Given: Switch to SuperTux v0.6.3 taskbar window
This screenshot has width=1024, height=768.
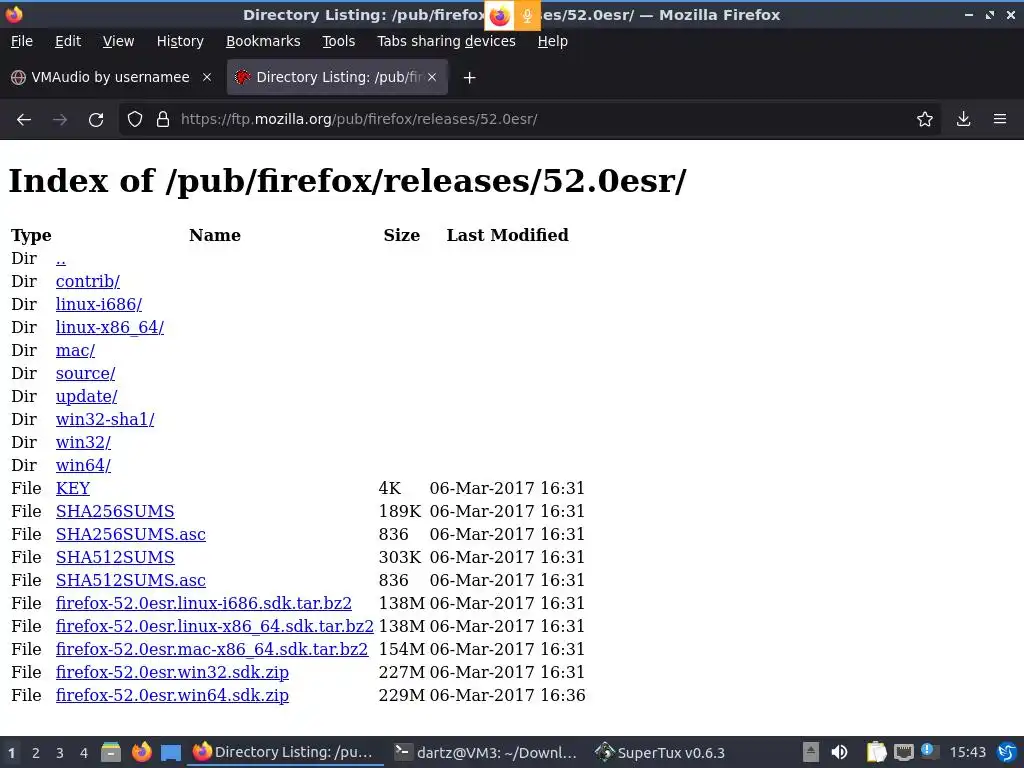Looking at the screenshot, I should pyautogui.click(x=660, y=752).
